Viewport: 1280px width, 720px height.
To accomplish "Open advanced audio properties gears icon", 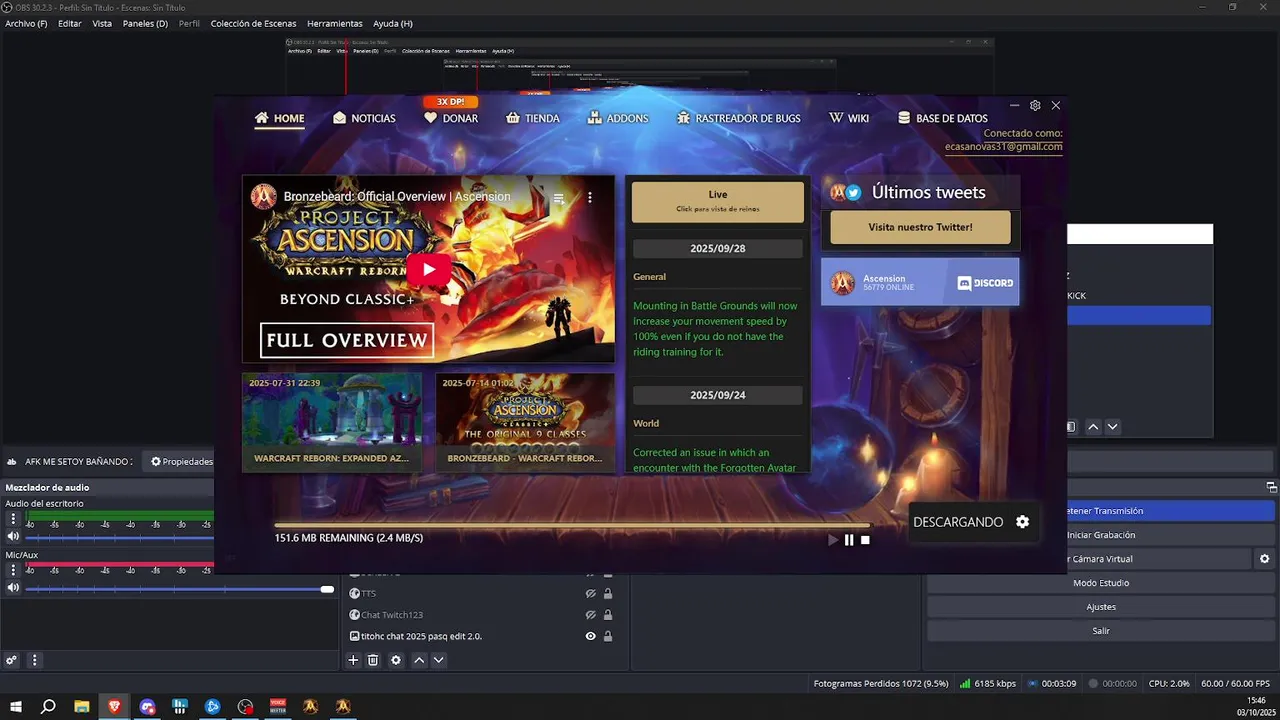I will click(11, 660).
